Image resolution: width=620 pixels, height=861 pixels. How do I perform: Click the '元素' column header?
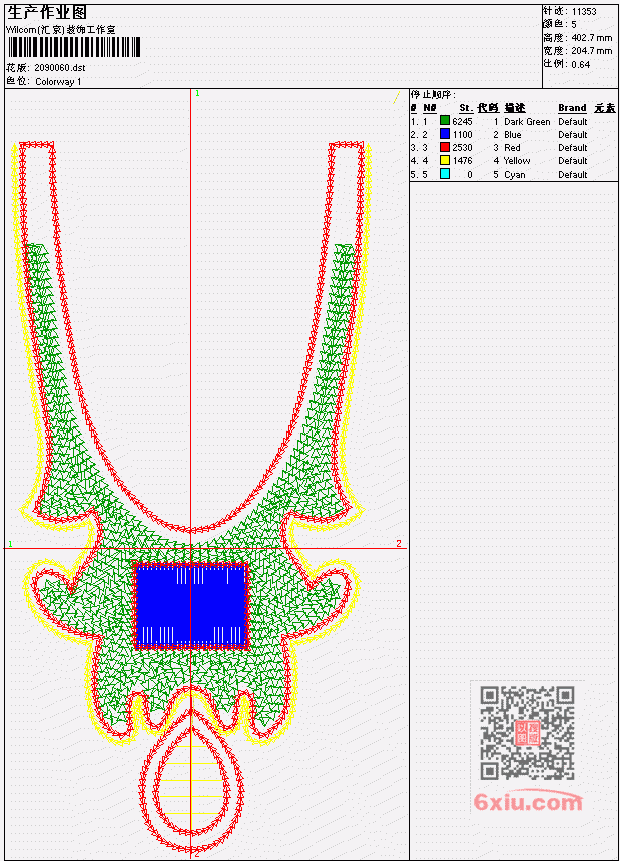tap(605, 108)
